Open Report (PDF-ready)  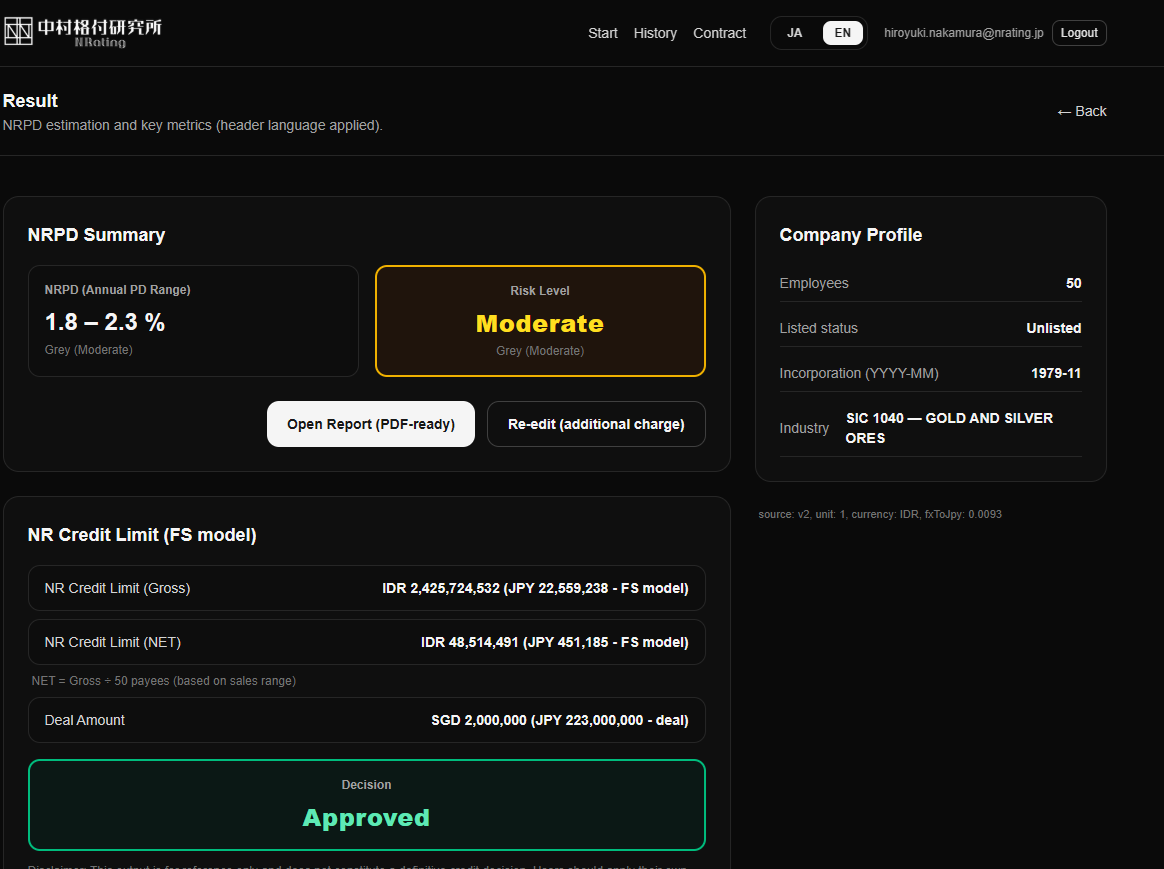[370, 424]
